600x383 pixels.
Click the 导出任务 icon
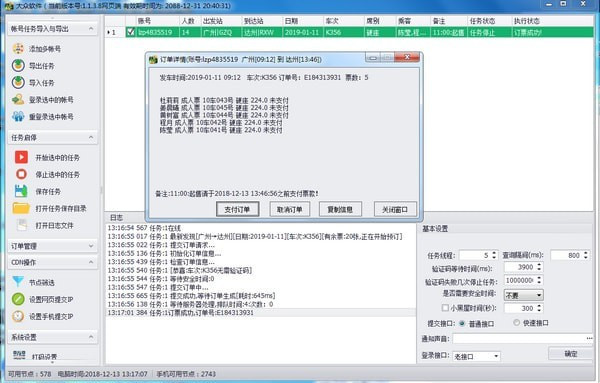[x=18, y=65]
